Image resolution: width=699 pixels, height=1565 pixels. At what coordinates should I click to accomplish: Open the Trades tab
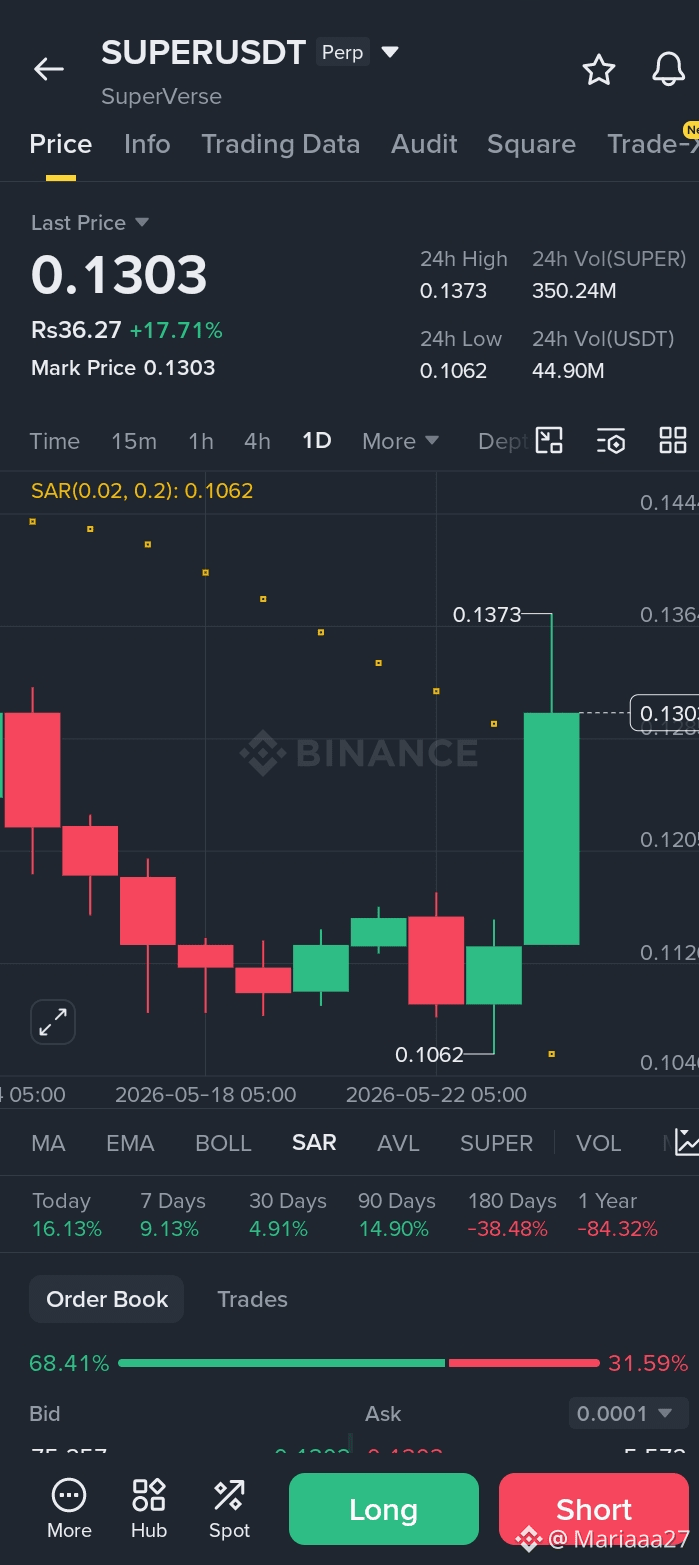tap(252, 1299)
